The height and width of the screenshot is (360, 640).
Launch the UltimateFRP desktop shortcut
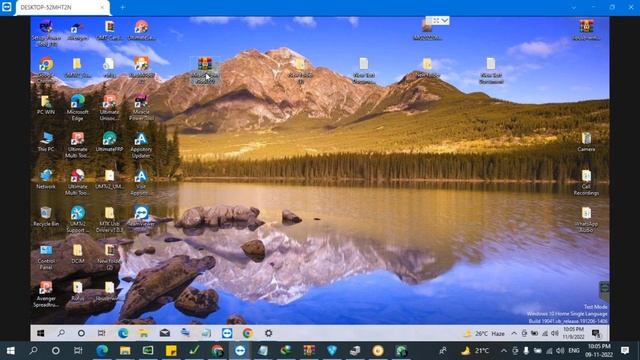point(109,142)
